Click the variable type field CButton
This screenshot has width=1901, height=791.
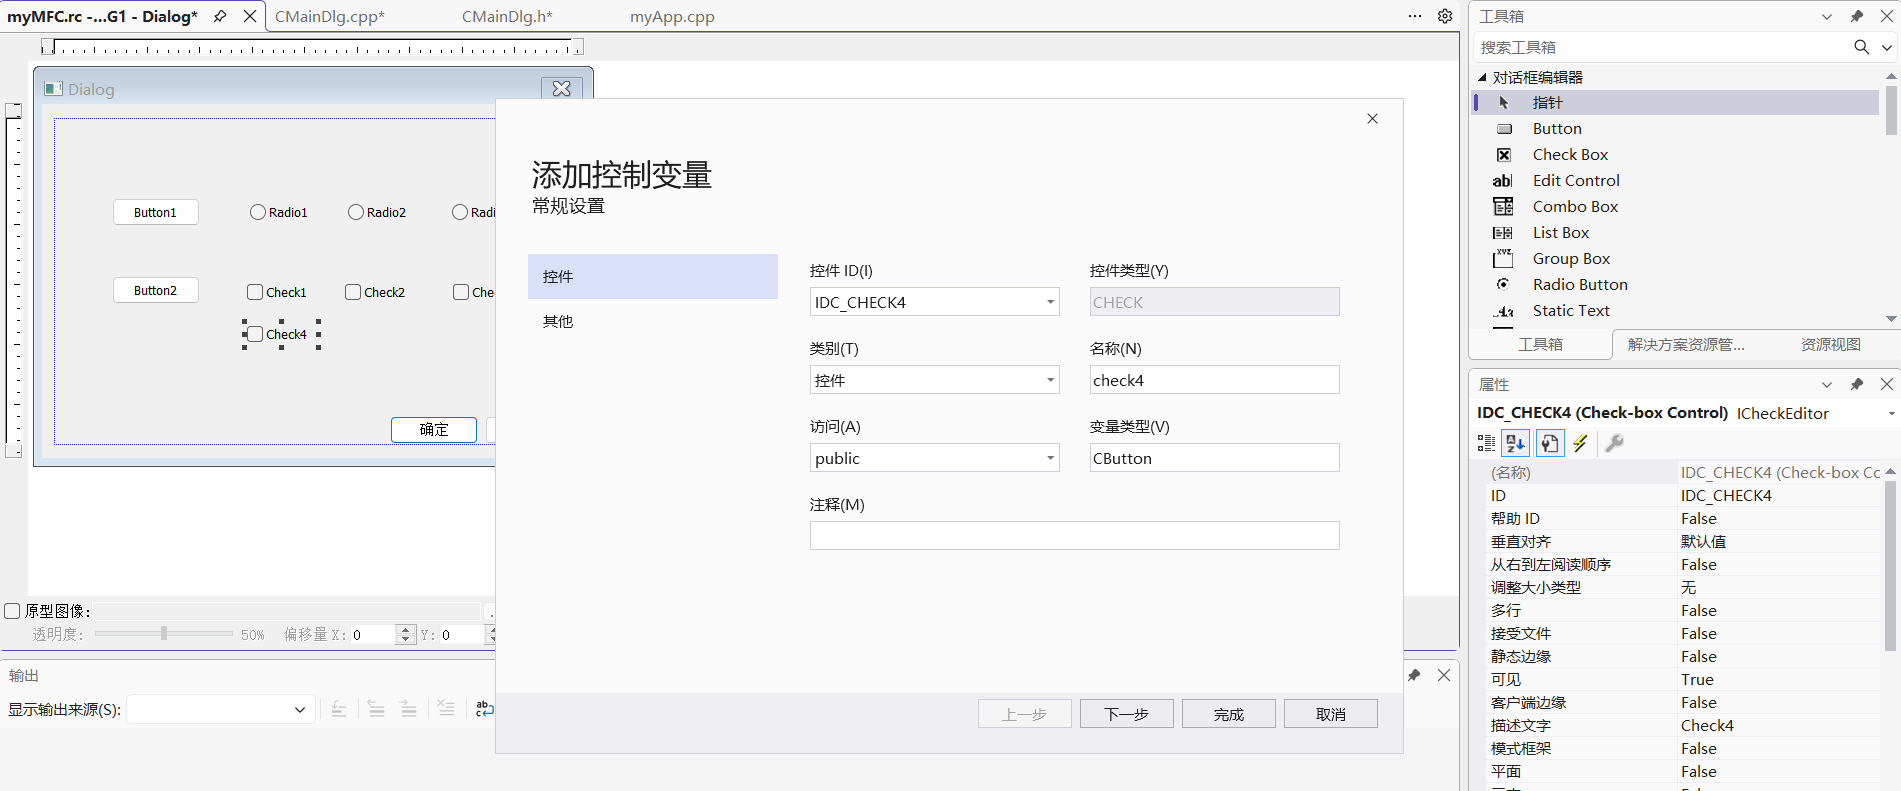point(1214,458)
